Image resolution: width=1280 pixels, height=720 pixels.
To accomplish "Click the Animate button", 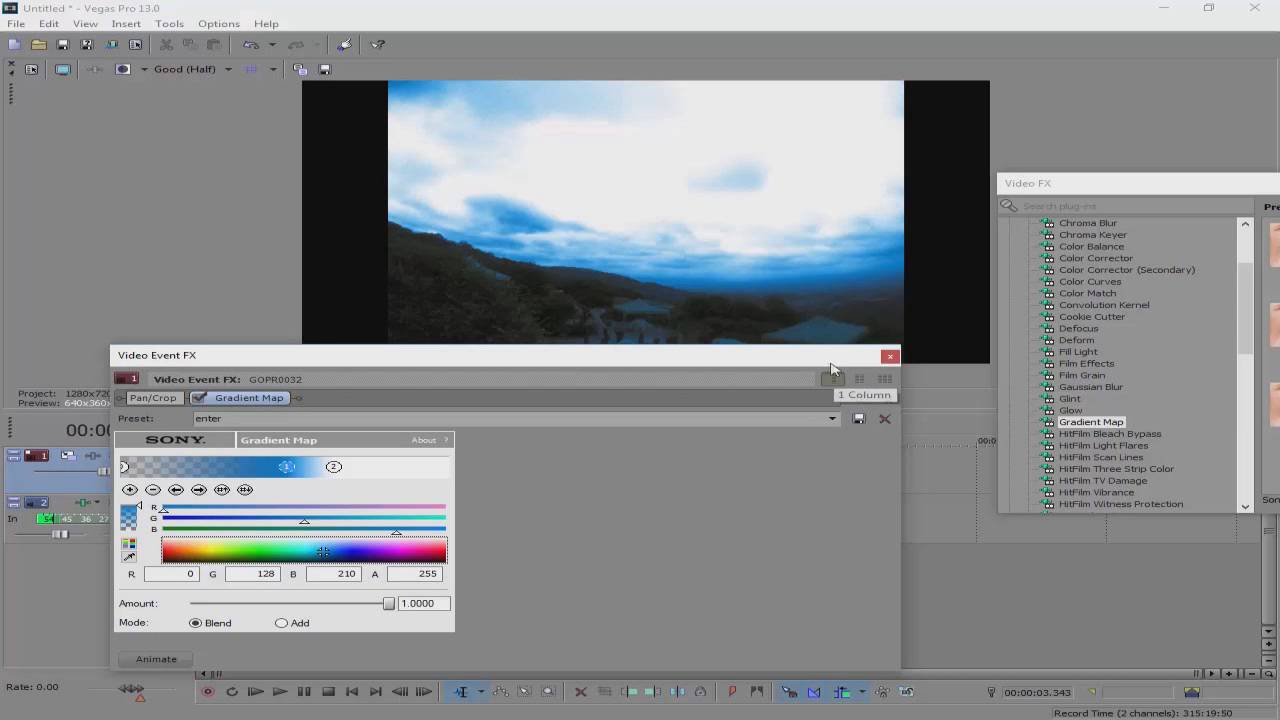I will [156, 659].
